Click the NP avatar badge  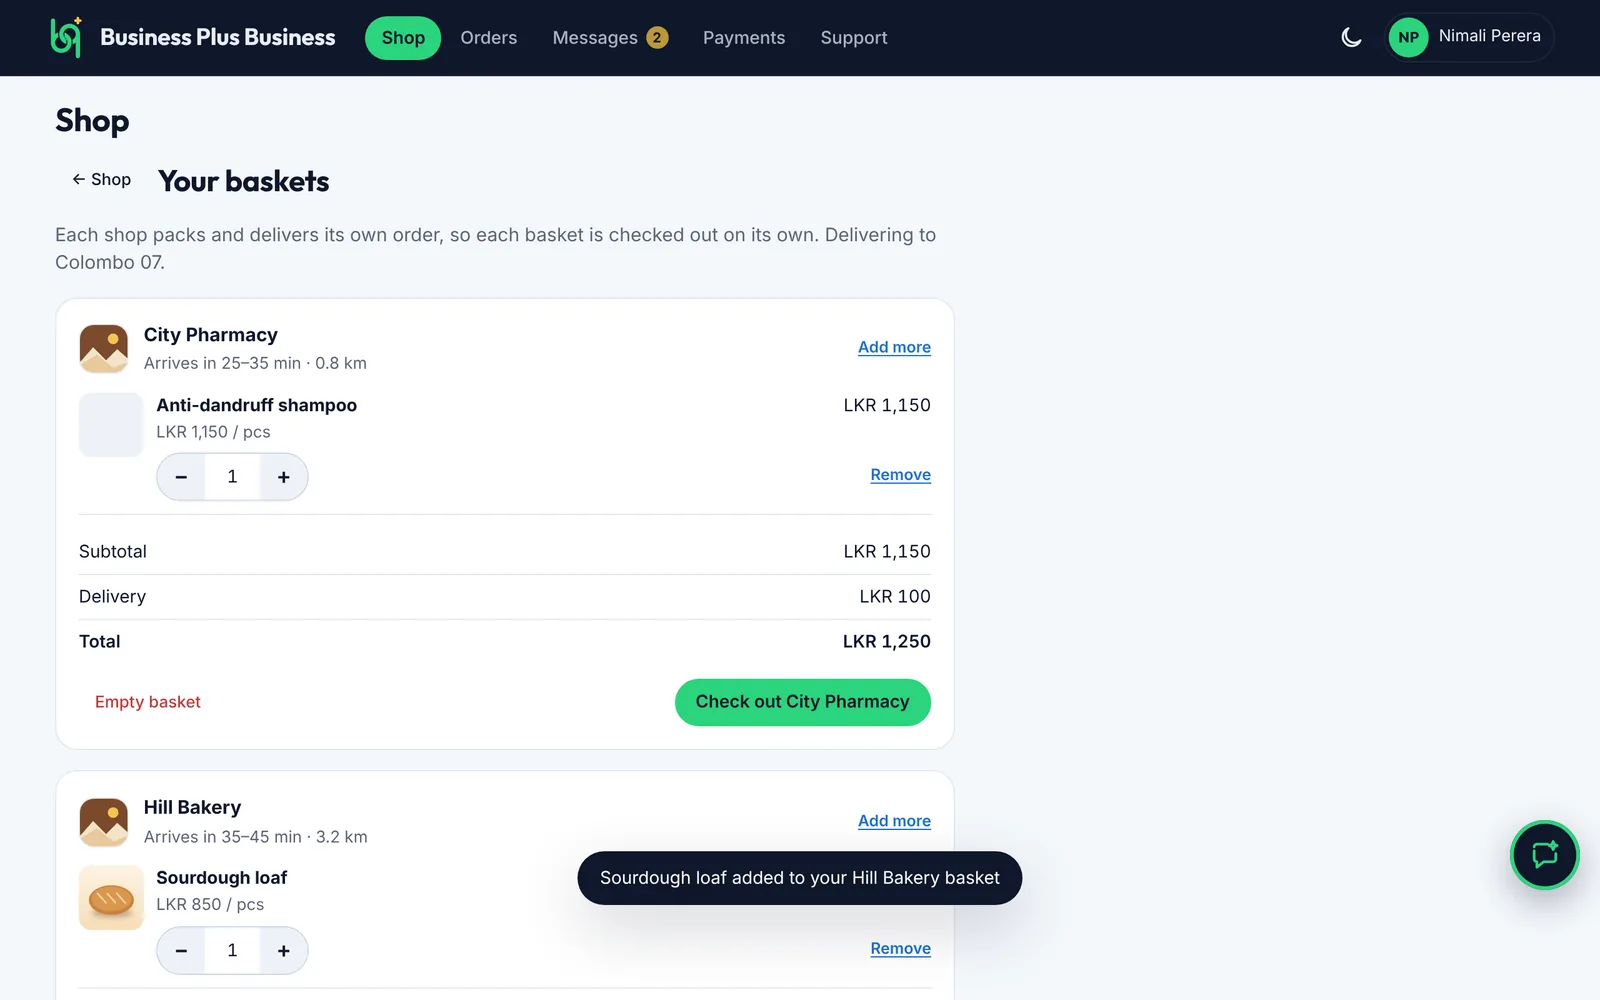(1408, 38)
